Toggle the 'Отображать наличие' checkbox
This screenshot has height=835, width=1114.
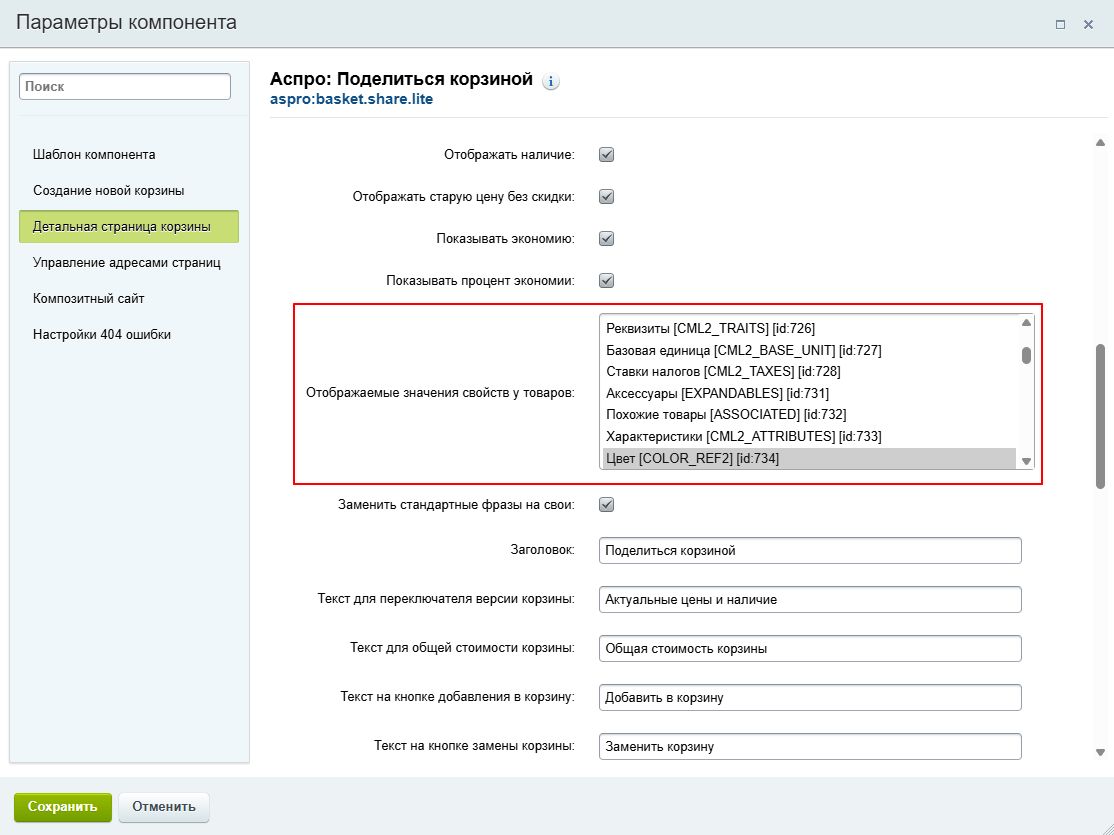606,155
